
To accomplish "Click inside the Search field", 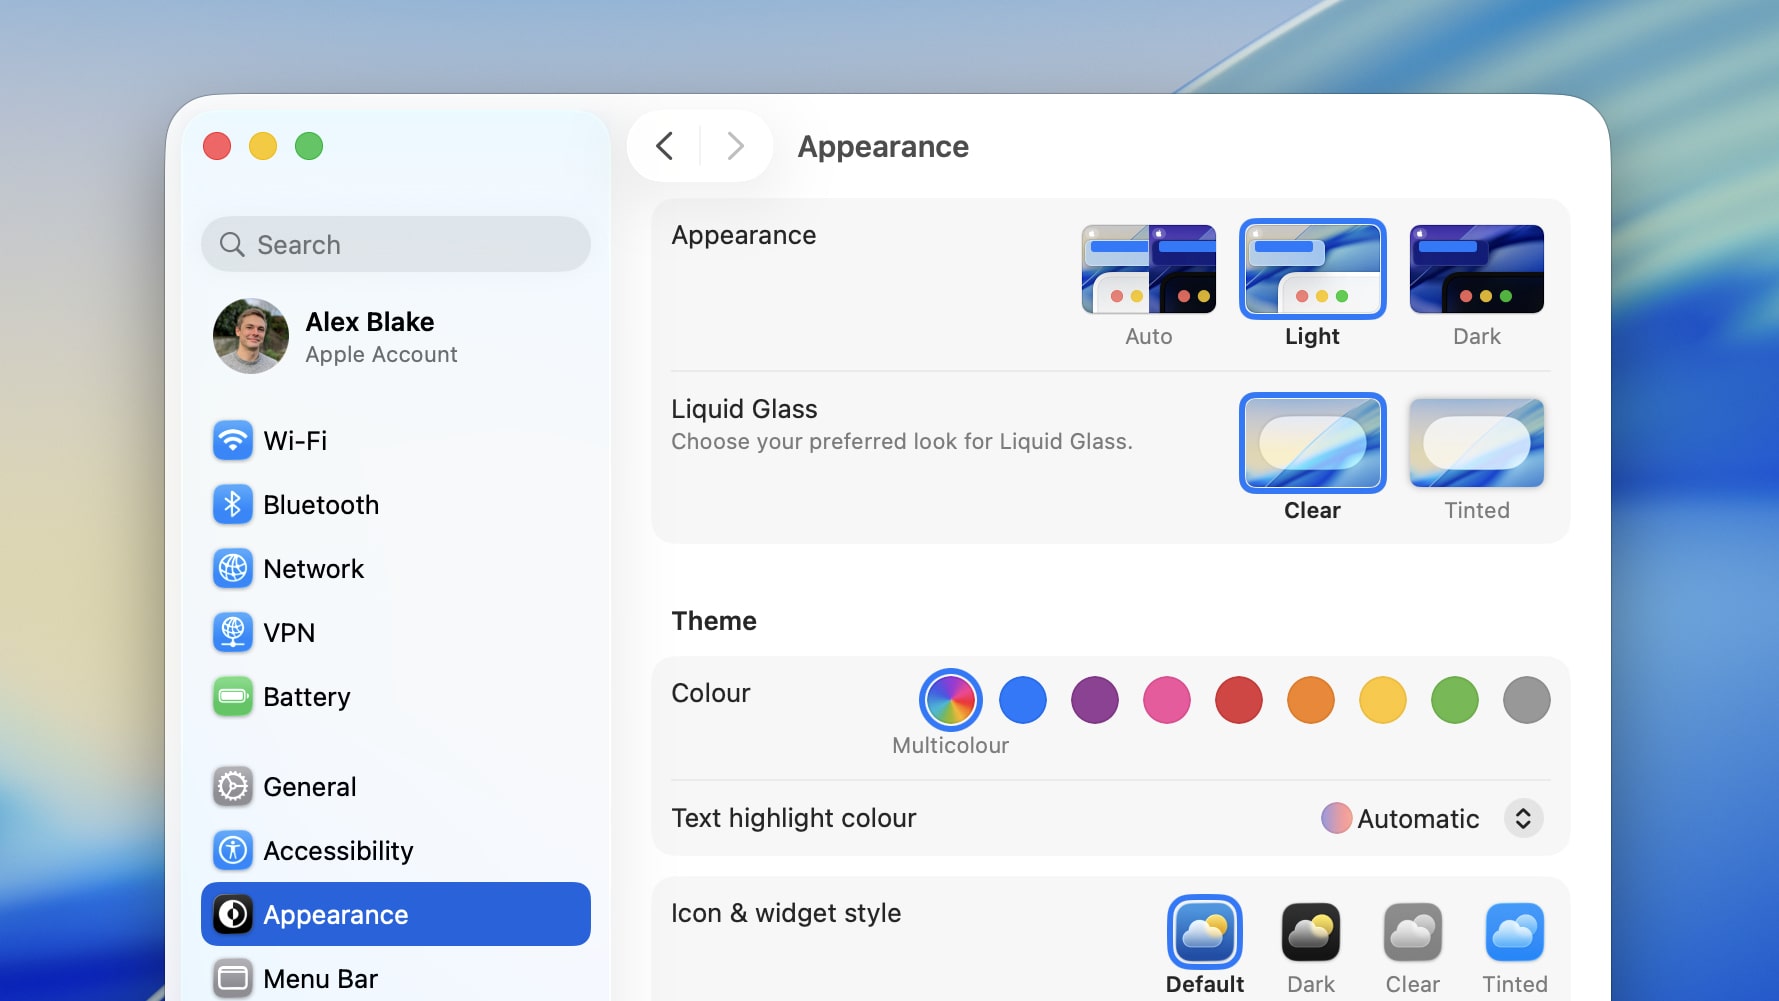I will 395,244.
